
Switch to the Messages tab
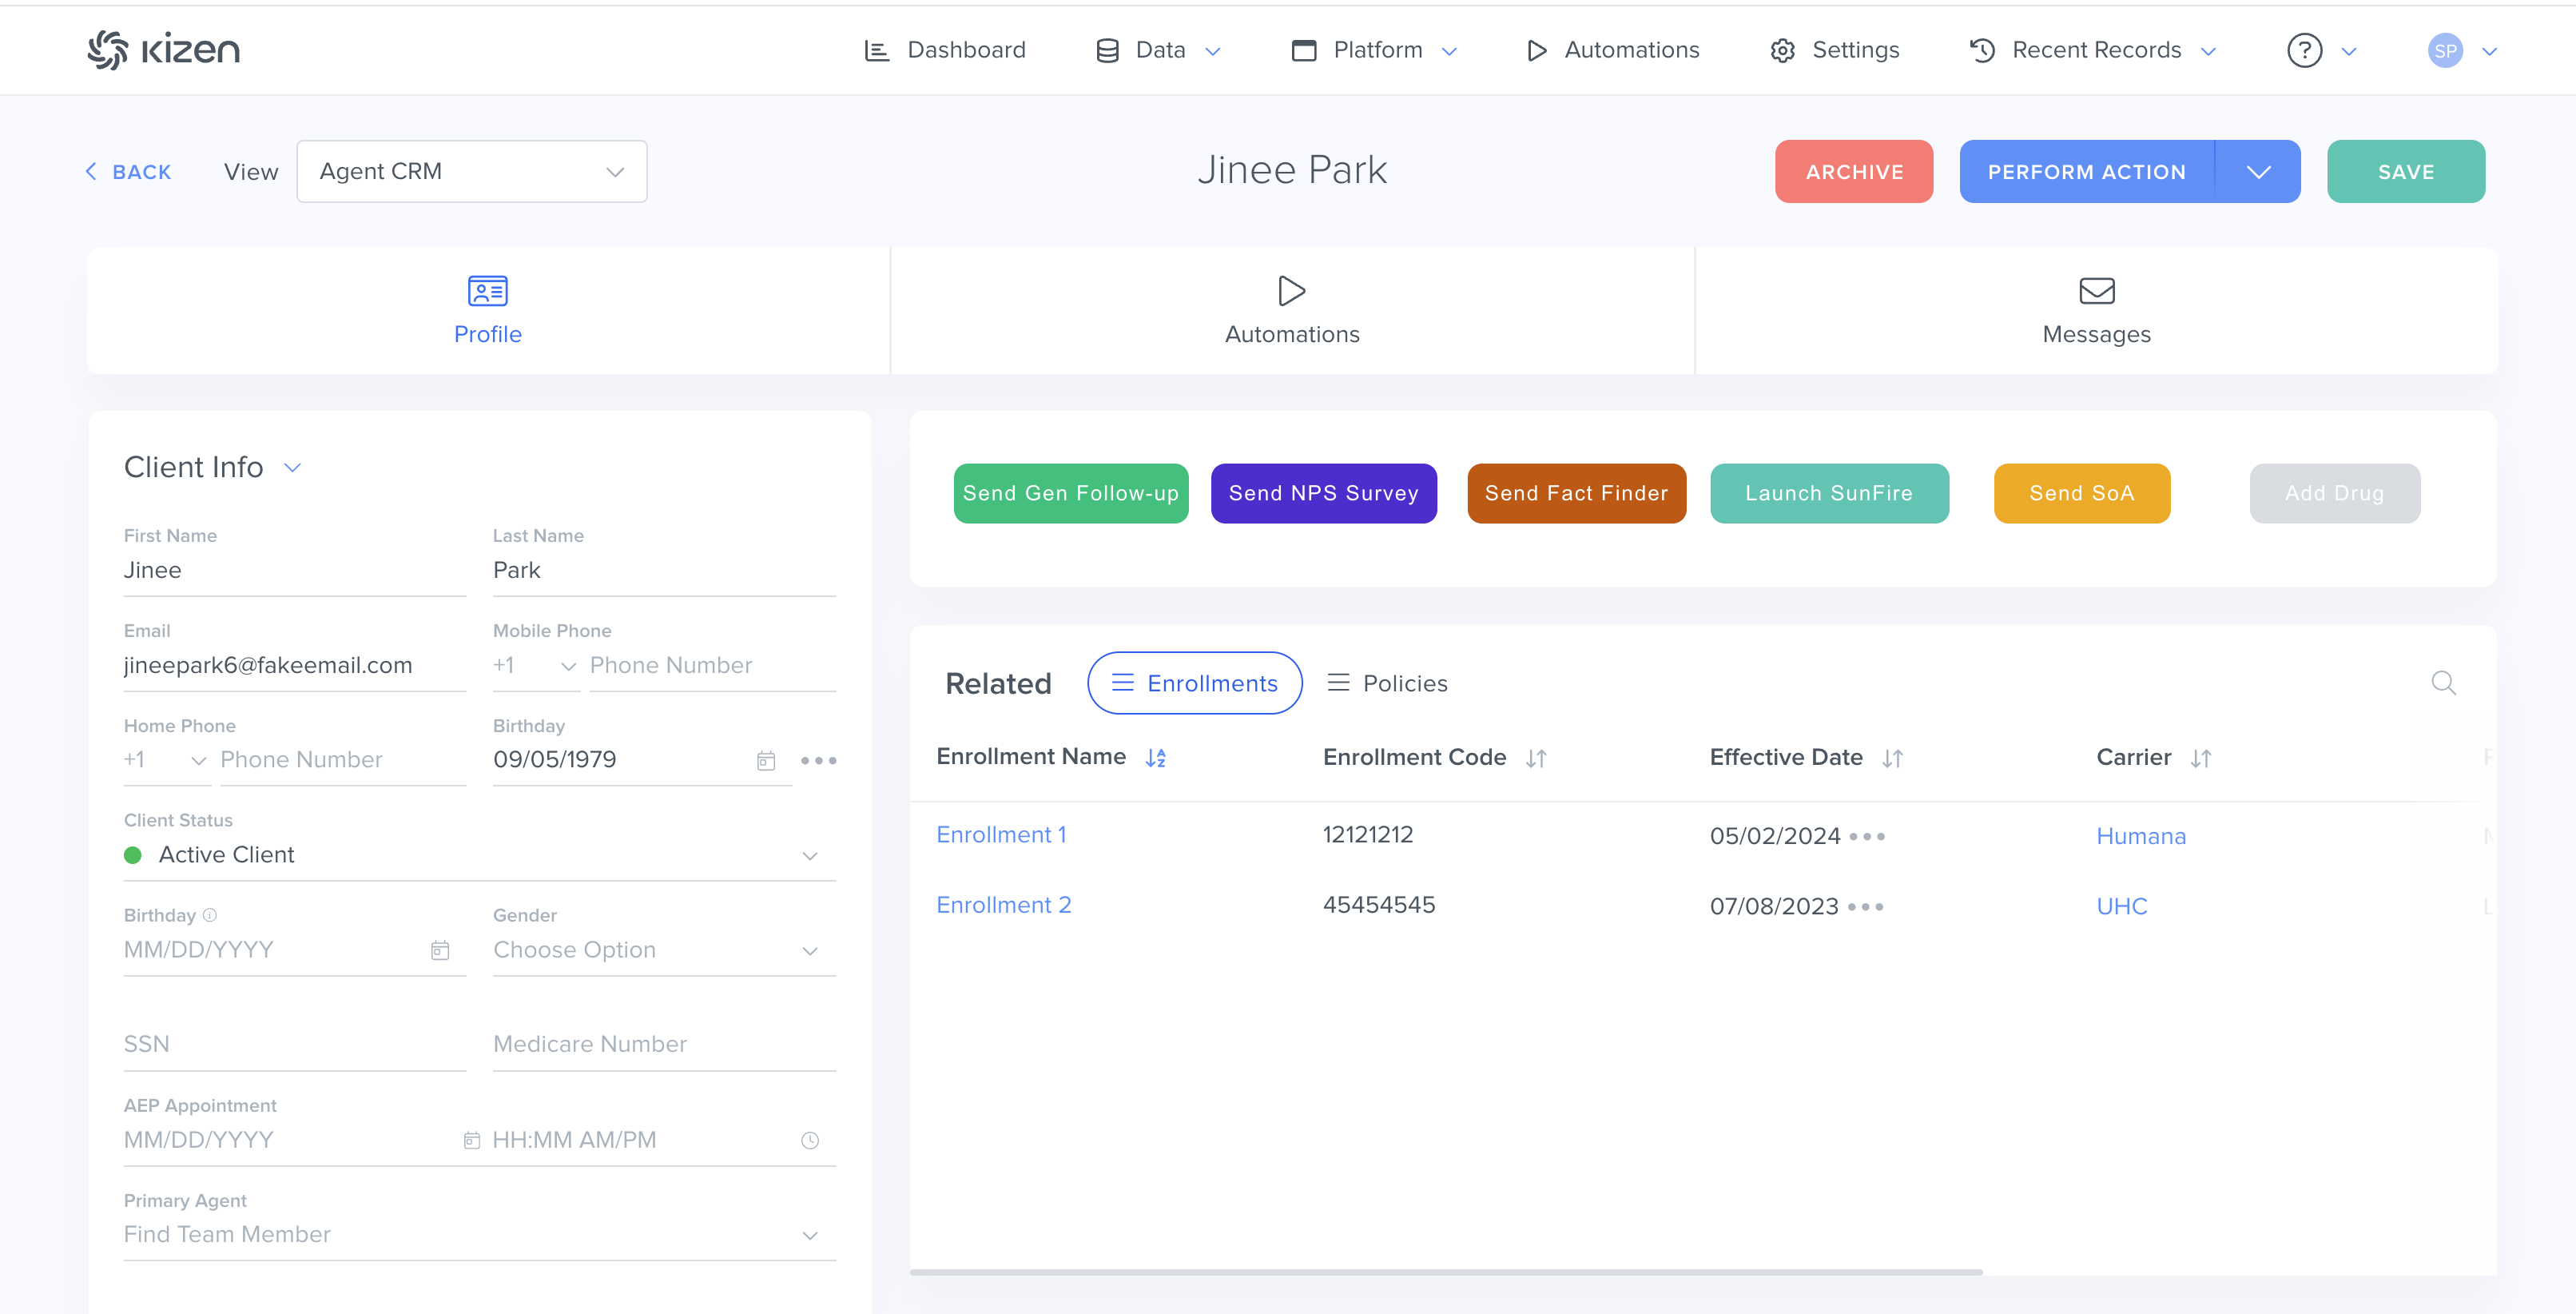pos(2096,311)
